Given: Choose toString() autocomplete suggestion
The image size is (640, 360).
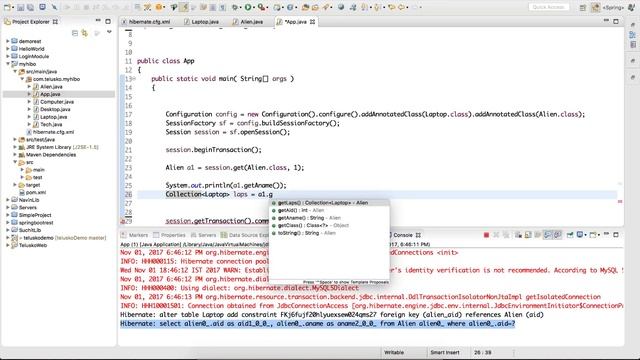Looking at the screenshot, I should (x=329, y=233).
